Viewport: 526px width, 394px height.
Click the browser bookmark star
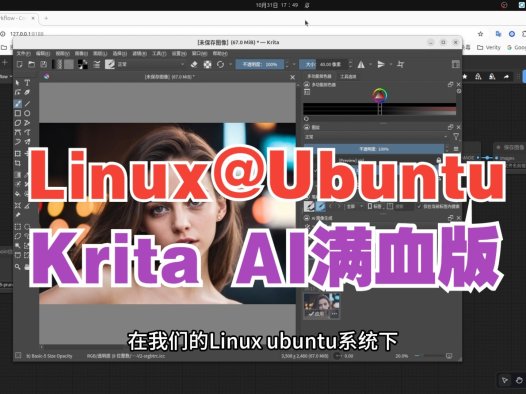[x=480, y=34]
